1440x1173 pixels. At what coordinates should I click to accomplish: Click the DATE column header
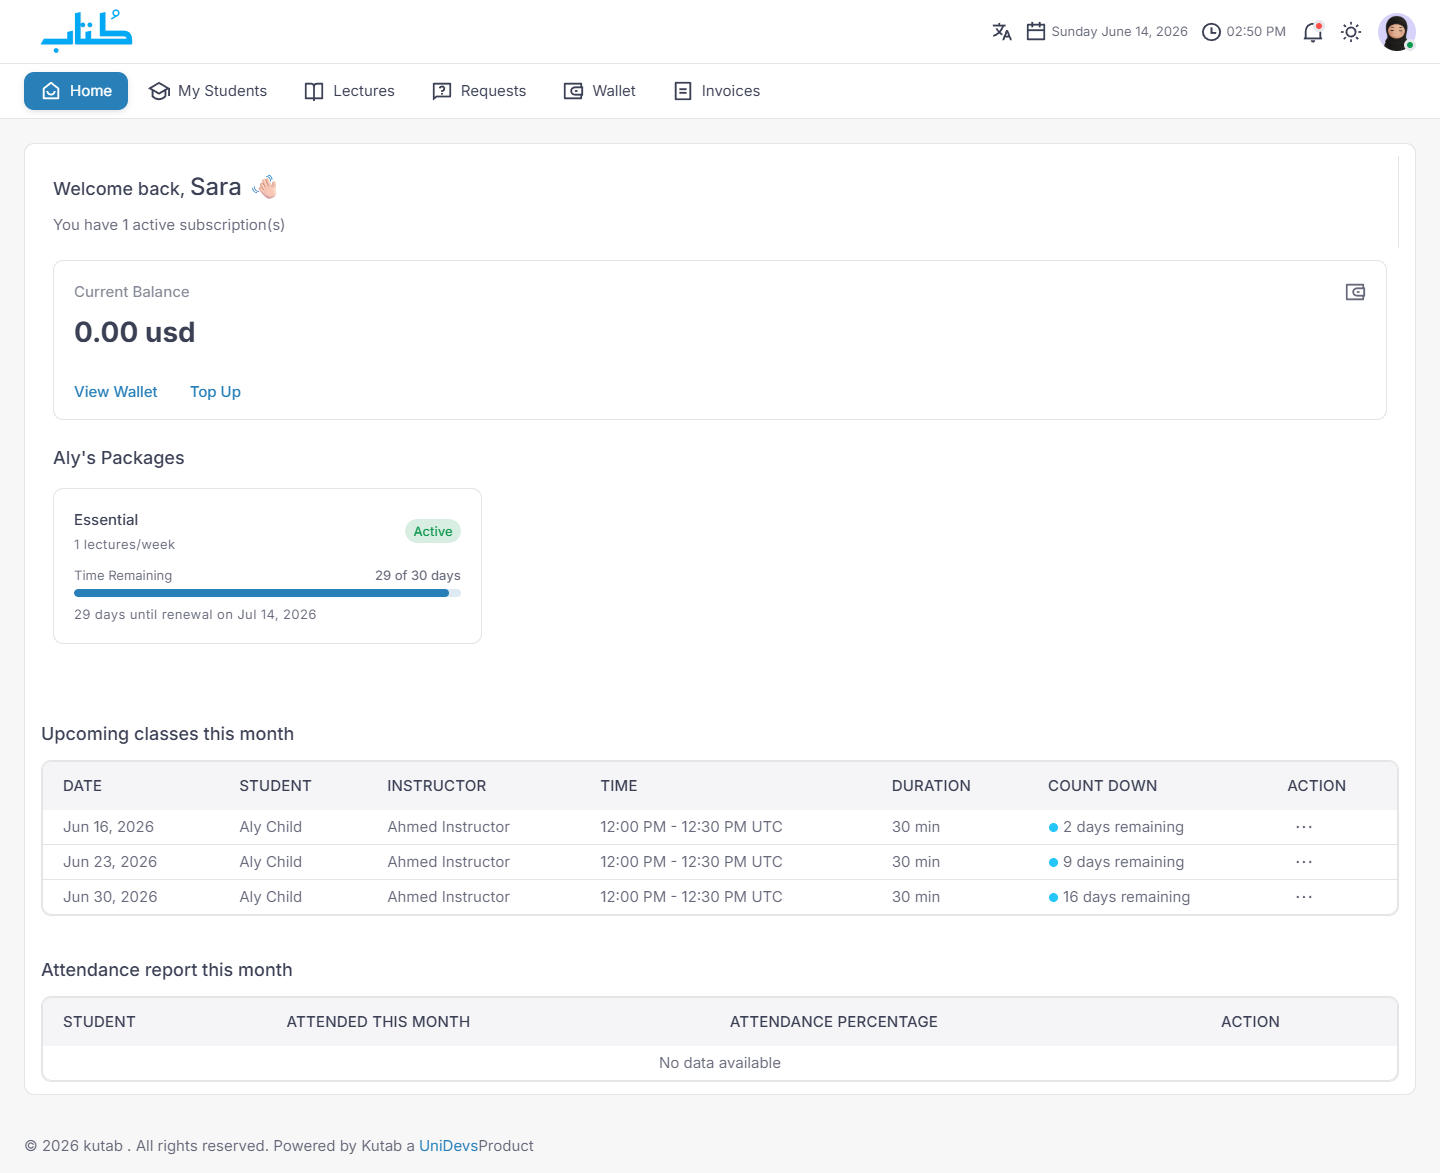pyautogui.click(x=82, y=786)
